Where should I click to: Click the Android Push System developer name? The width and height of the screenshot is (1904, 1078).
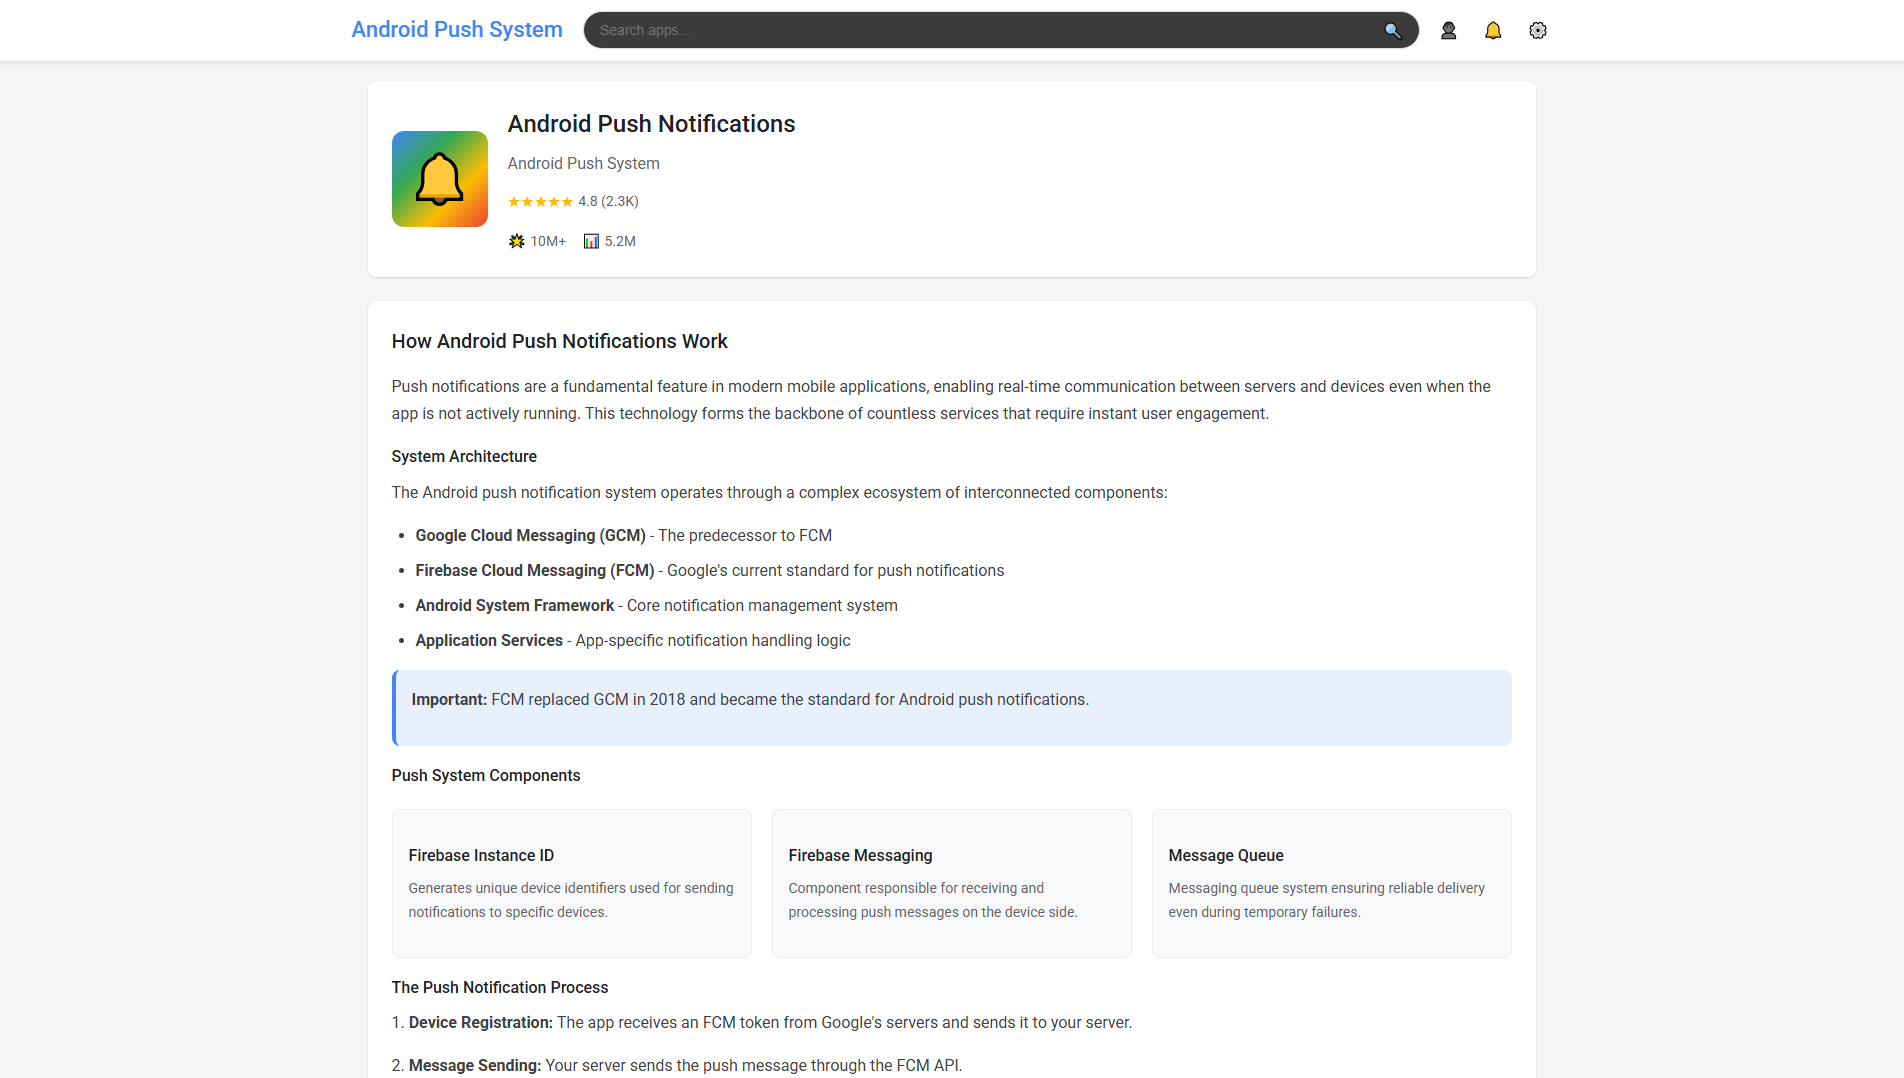(x=584, y=163)
